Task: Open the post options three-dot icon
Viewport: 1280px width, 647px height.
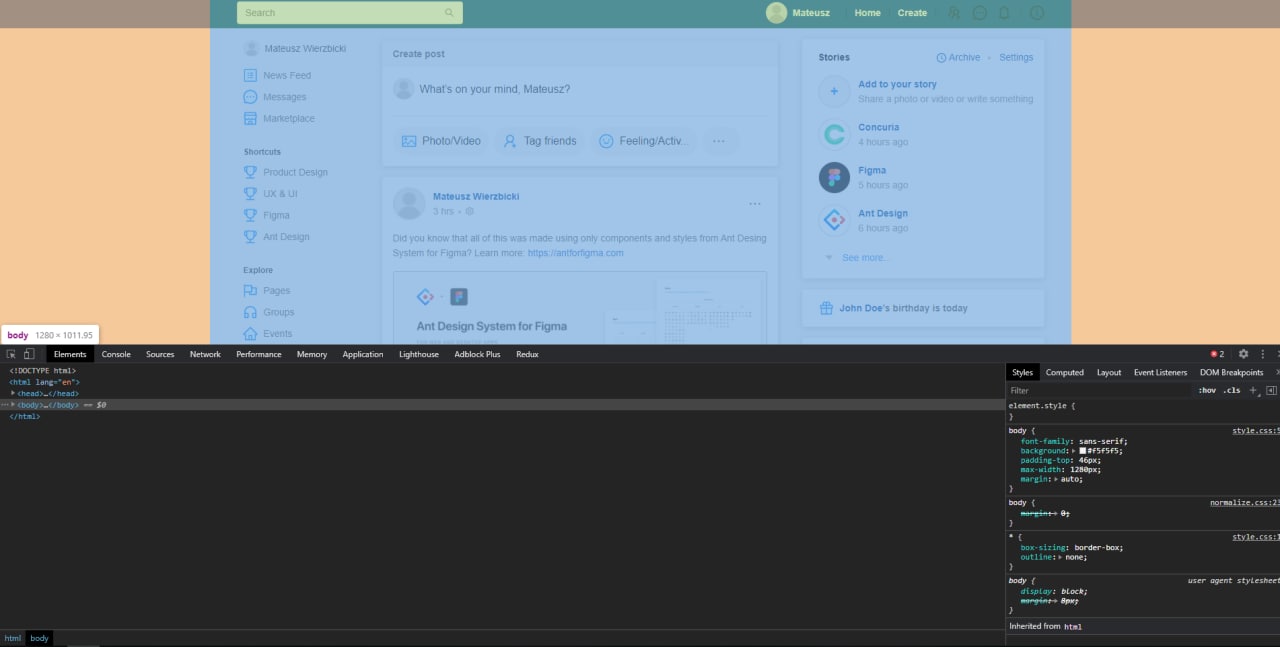Action: (x=755, y=204)
